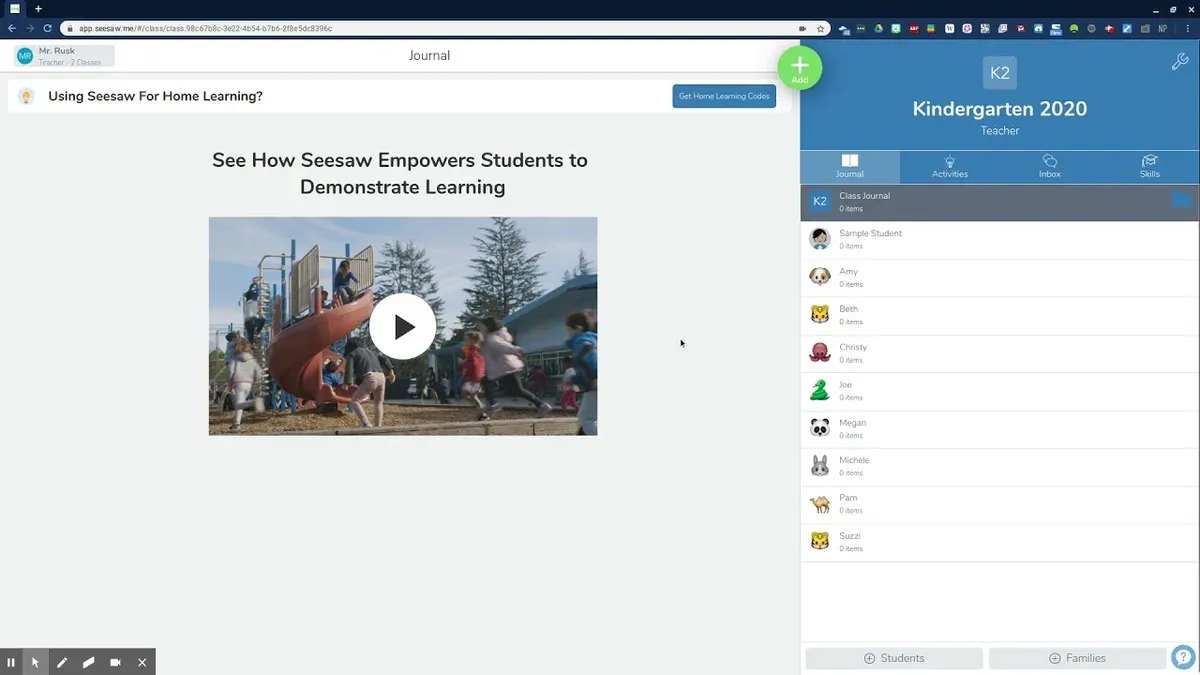Click the red ABP extension icon
Viewport: 1200px width, 675px height.
(914, 29)
